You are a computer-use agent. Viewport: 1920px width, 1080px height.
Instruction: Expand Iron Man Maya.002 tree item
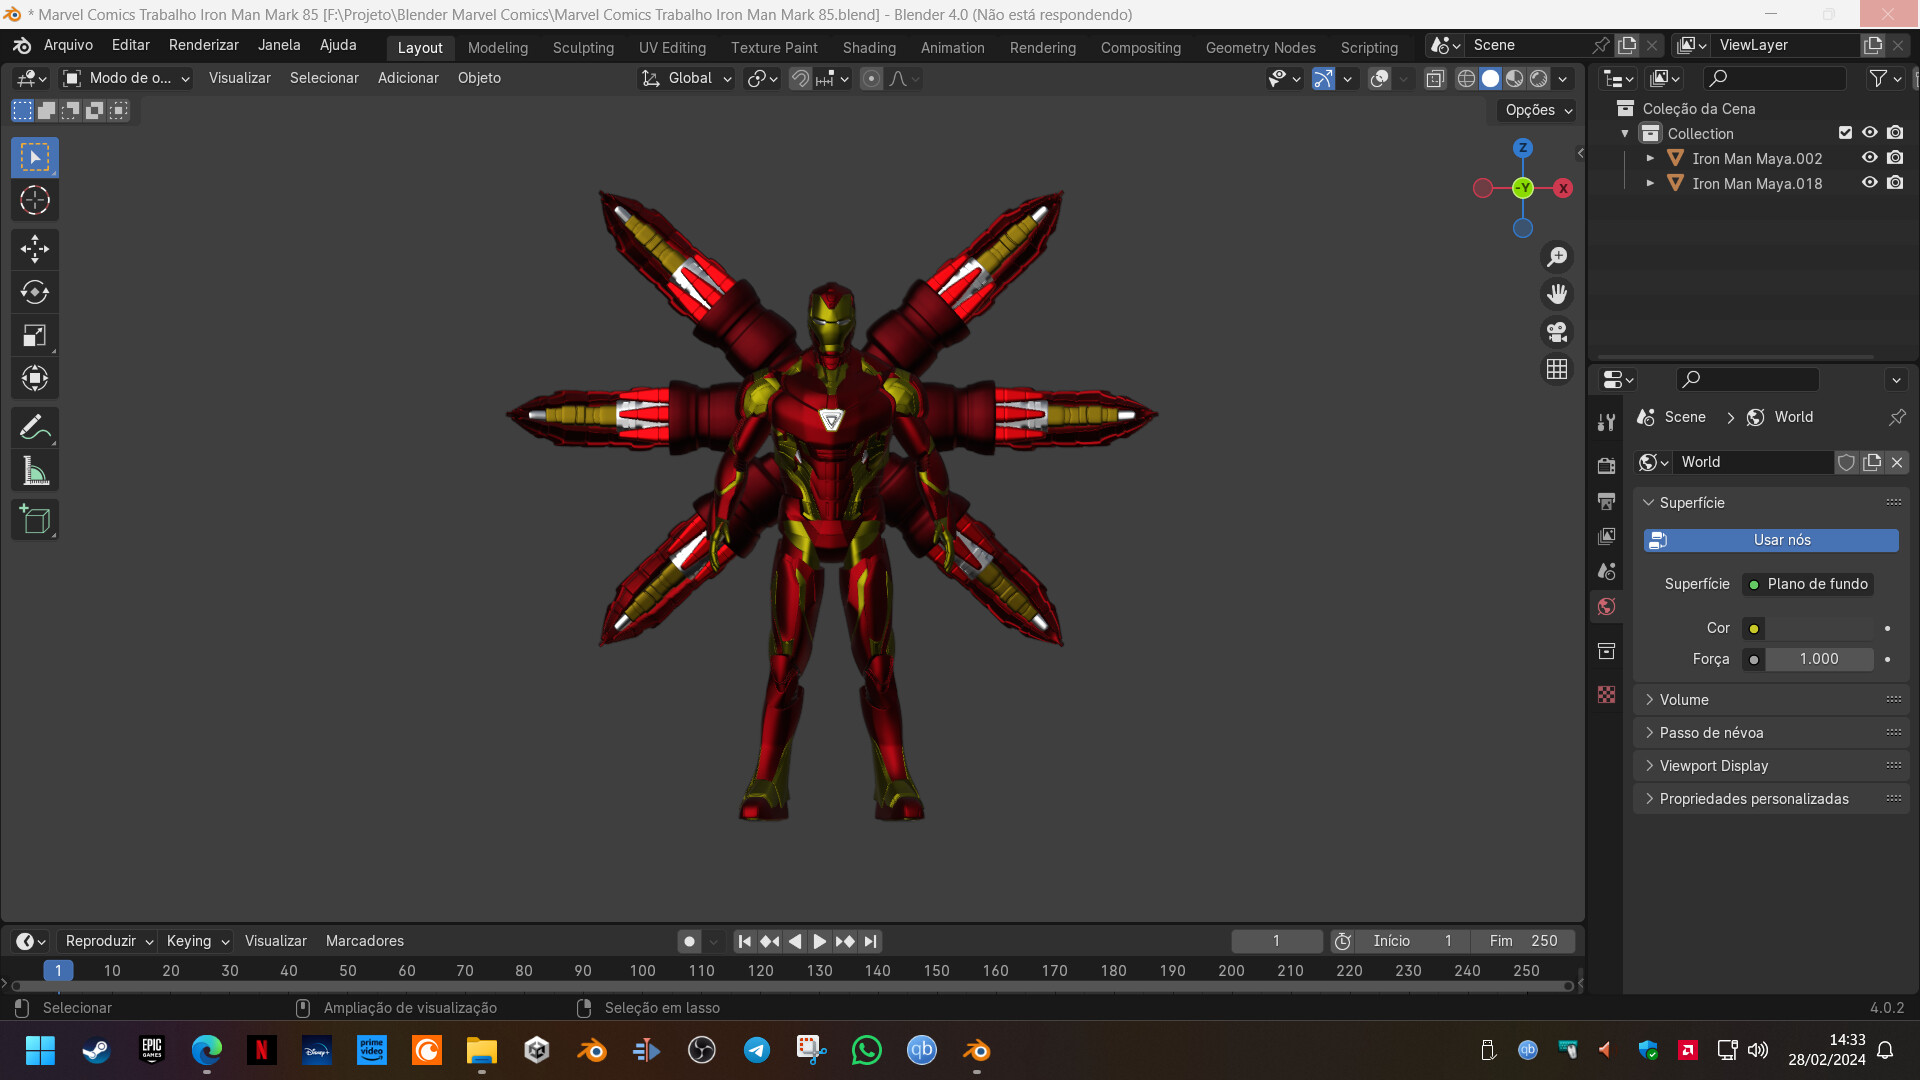tap(1651, 158)
